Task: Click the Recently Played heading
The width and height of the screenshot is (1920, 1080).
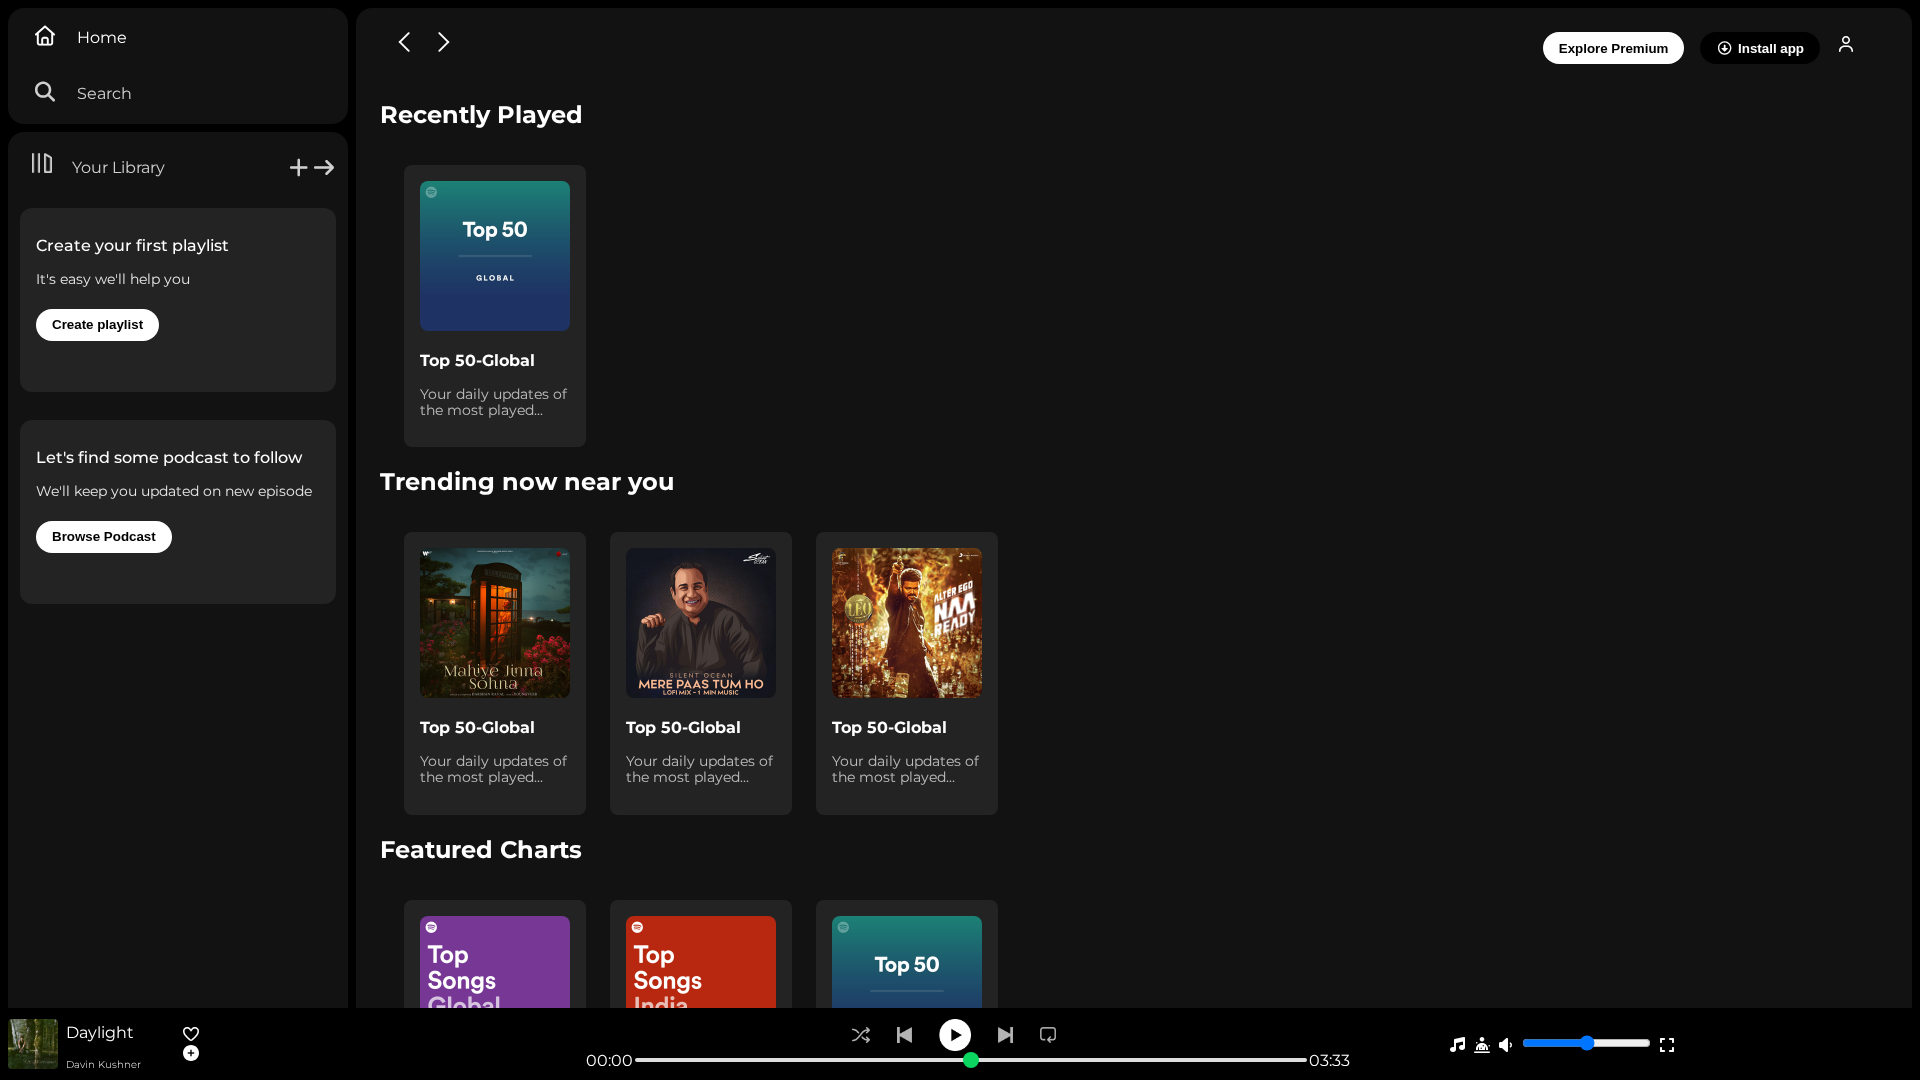Action: [x=481, y=115]
